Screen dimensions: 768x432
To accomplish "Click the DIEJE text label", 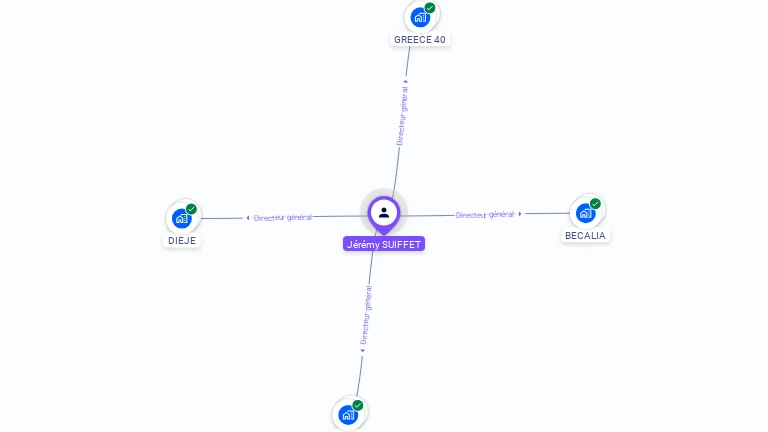I will pyautogui.click(x=182, y=240).
